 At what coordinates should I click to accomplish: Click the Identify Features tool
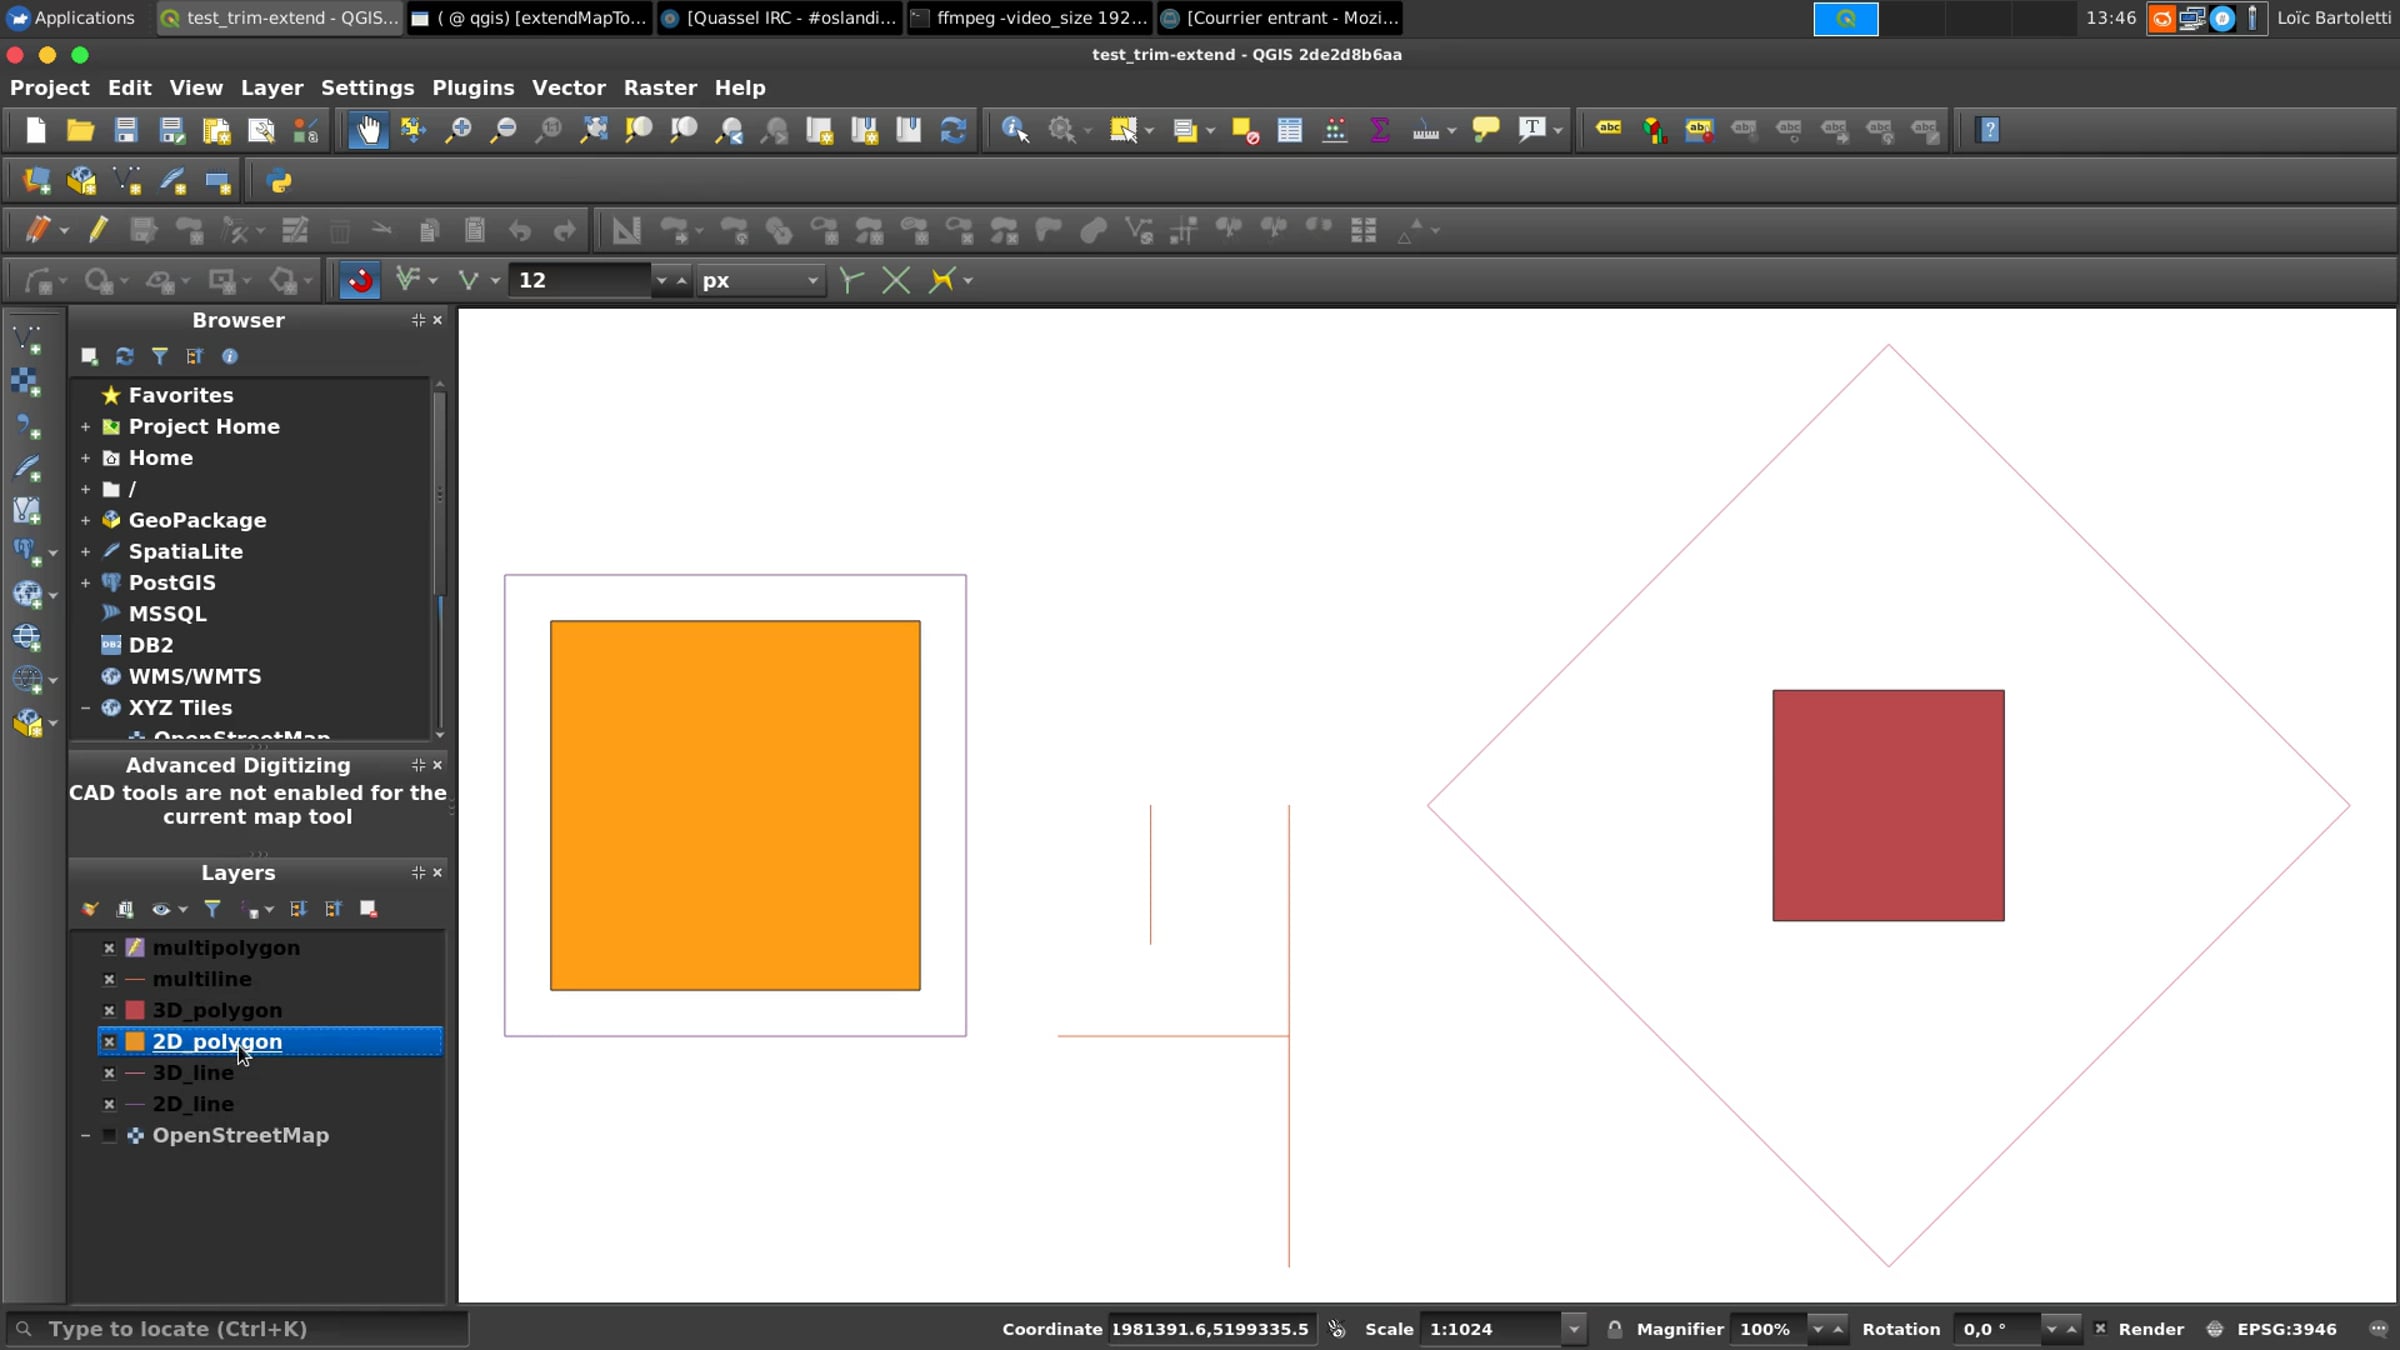pyautogui.click(x=1015, y=130)
